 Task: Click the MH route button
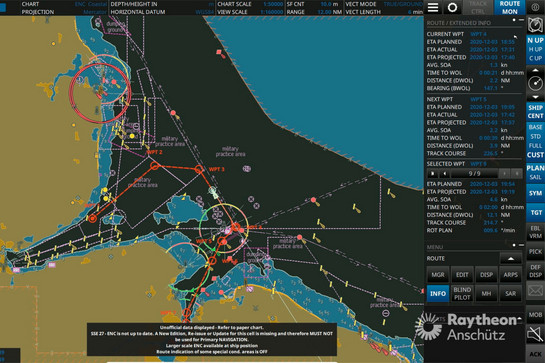click(486, 293)
